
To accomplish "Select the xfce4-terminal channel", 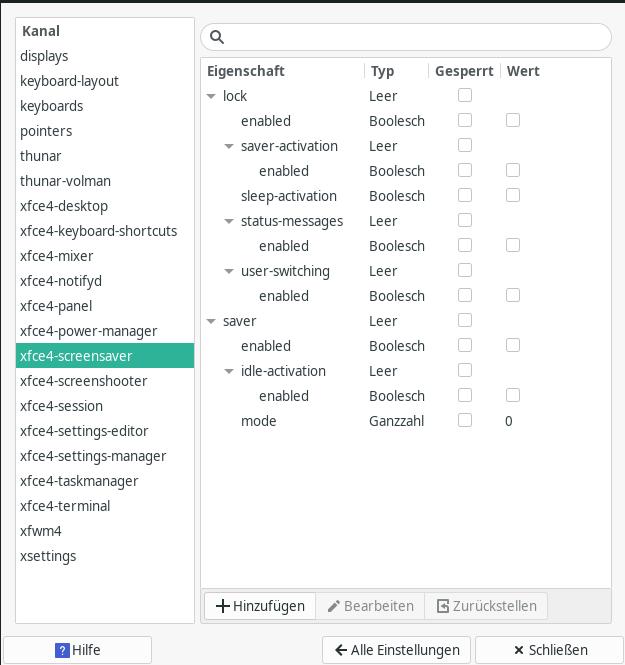I will pos(105,506).
